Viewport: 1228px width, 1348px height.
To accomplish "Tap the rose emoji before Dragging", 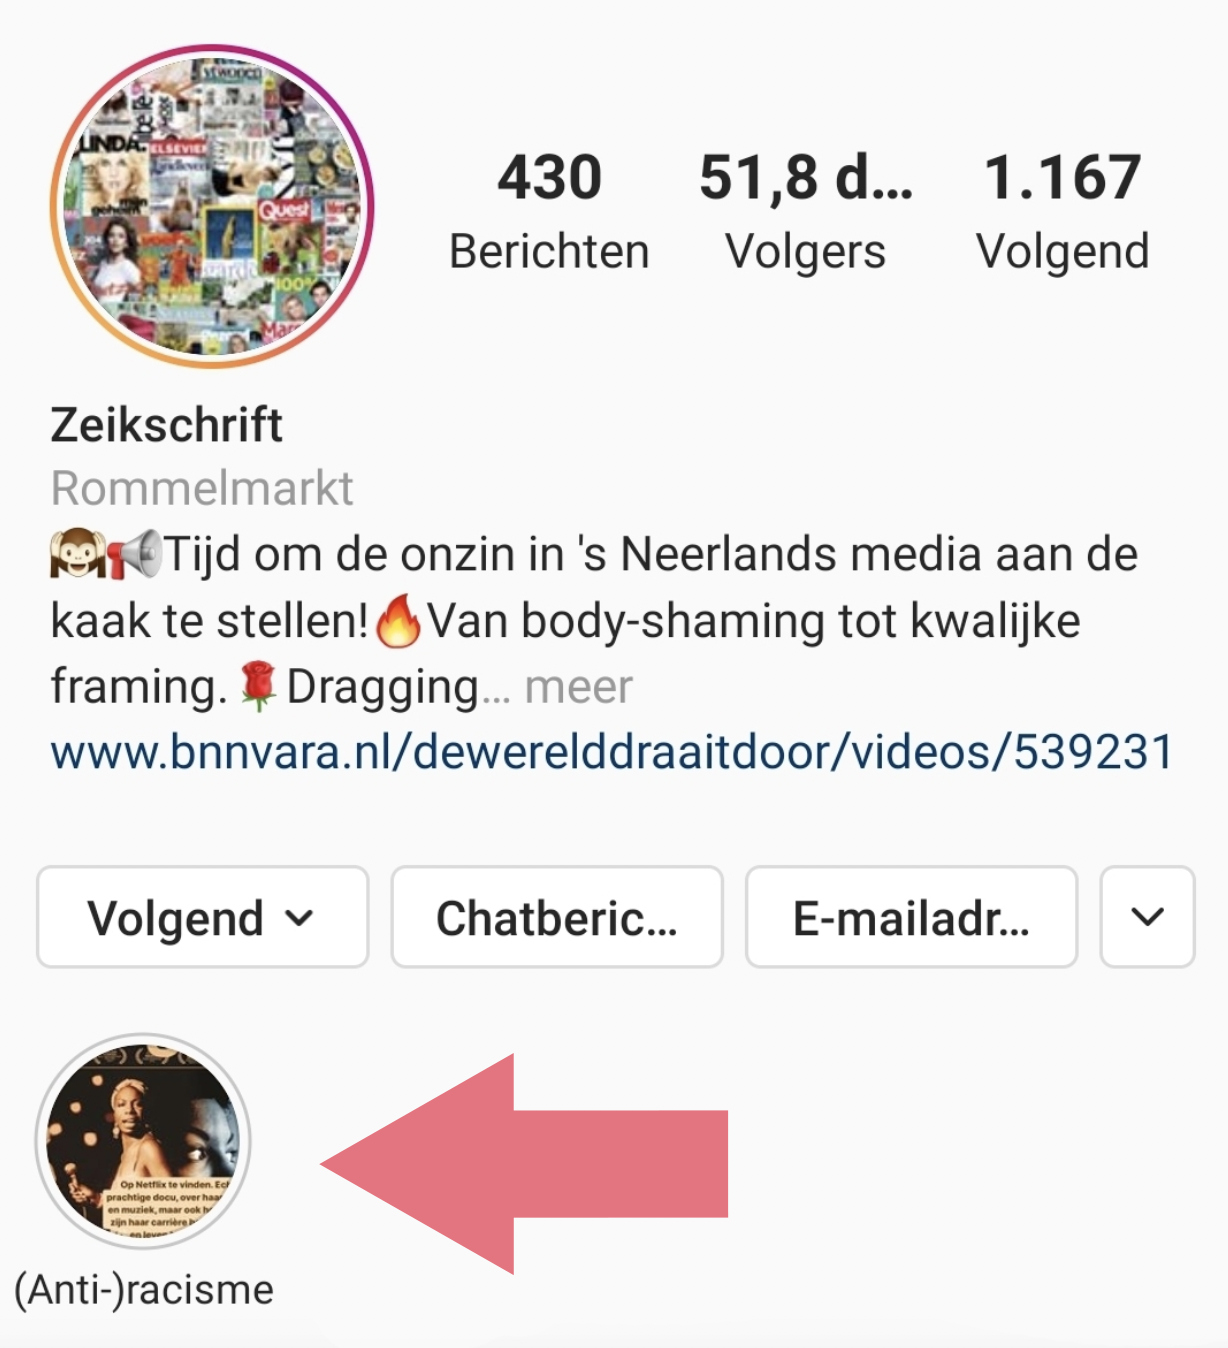I will pos(258,686).
